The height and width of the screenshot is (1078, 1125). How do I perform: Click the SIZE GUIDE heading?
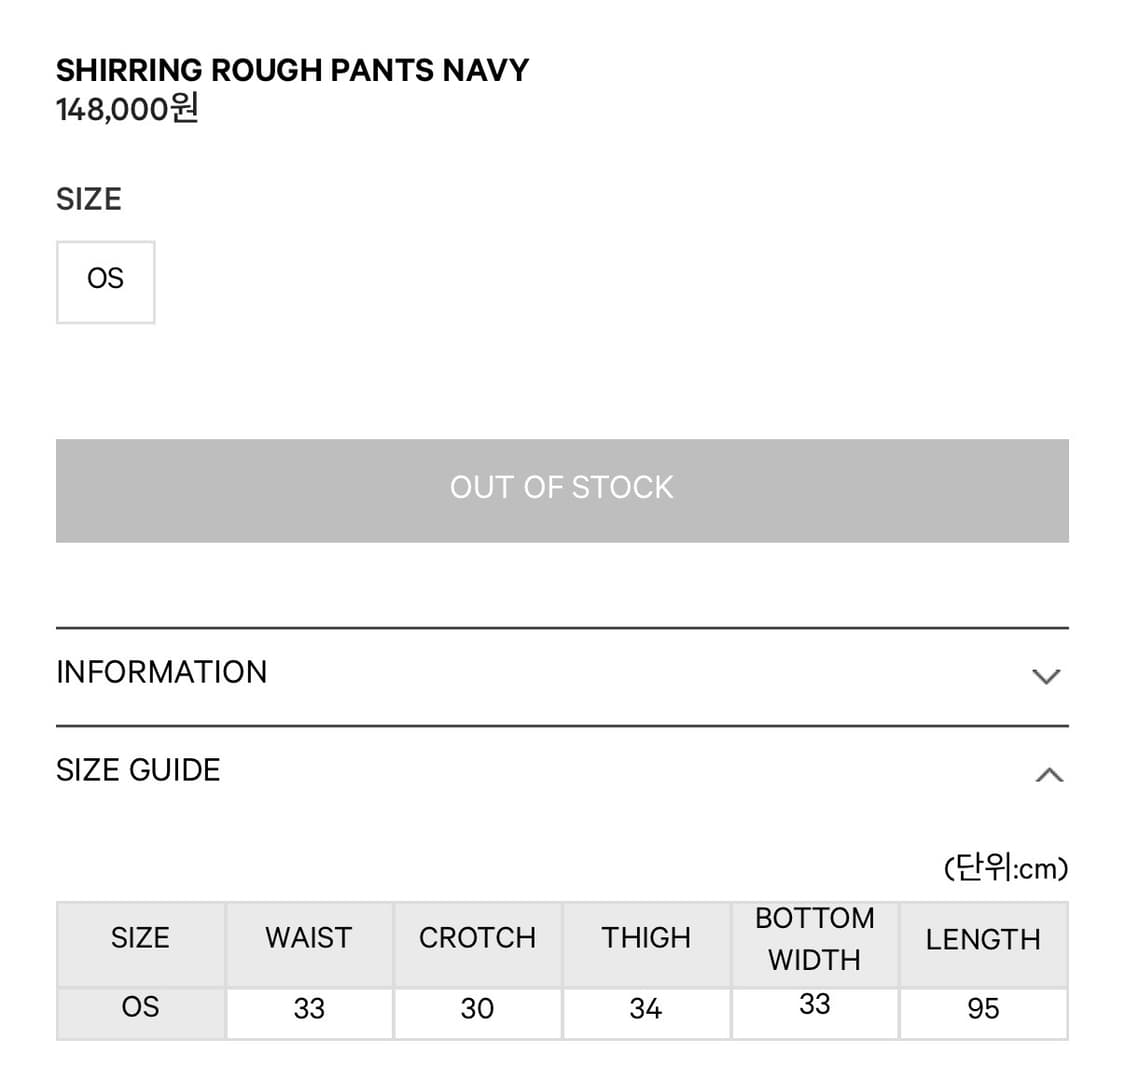pos(138,770)
